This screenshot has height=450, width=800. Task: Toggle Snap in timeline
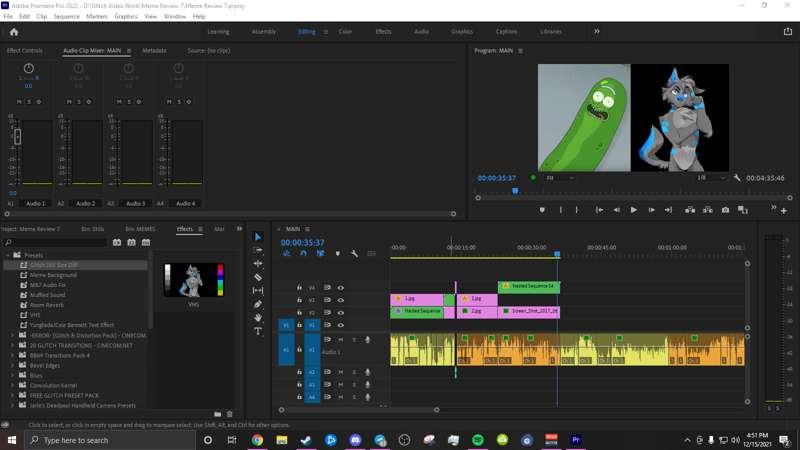304,254
